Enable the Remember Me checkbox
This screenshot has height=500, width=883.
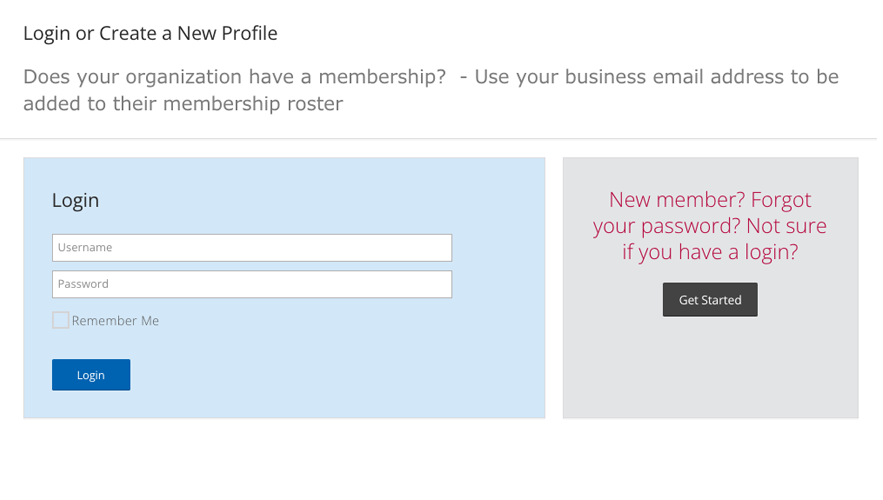point(61,321)
